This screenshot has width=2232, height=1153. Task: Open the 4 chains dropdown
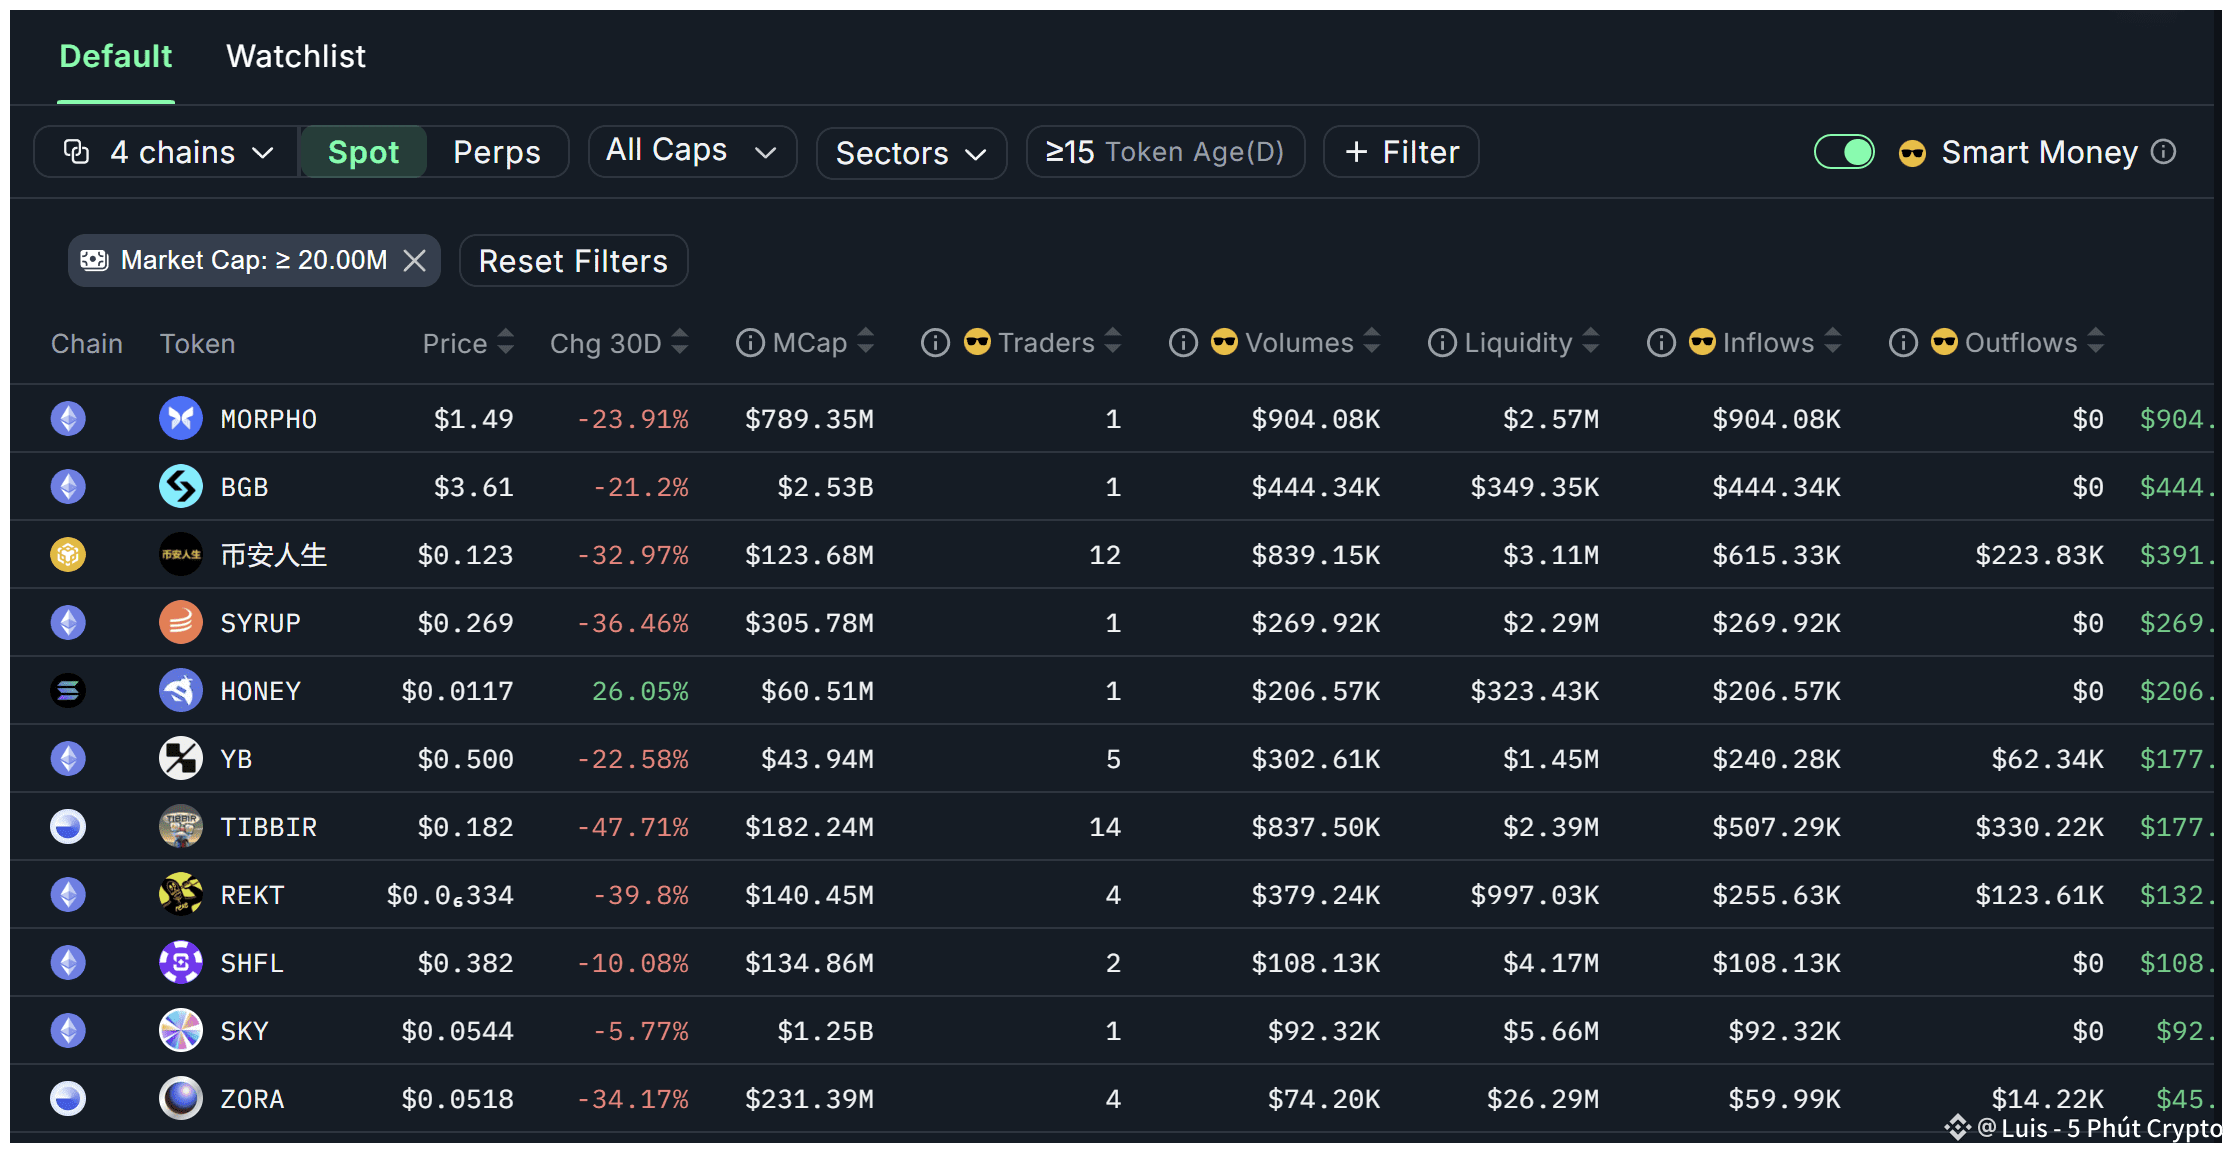tap(167, 152)
